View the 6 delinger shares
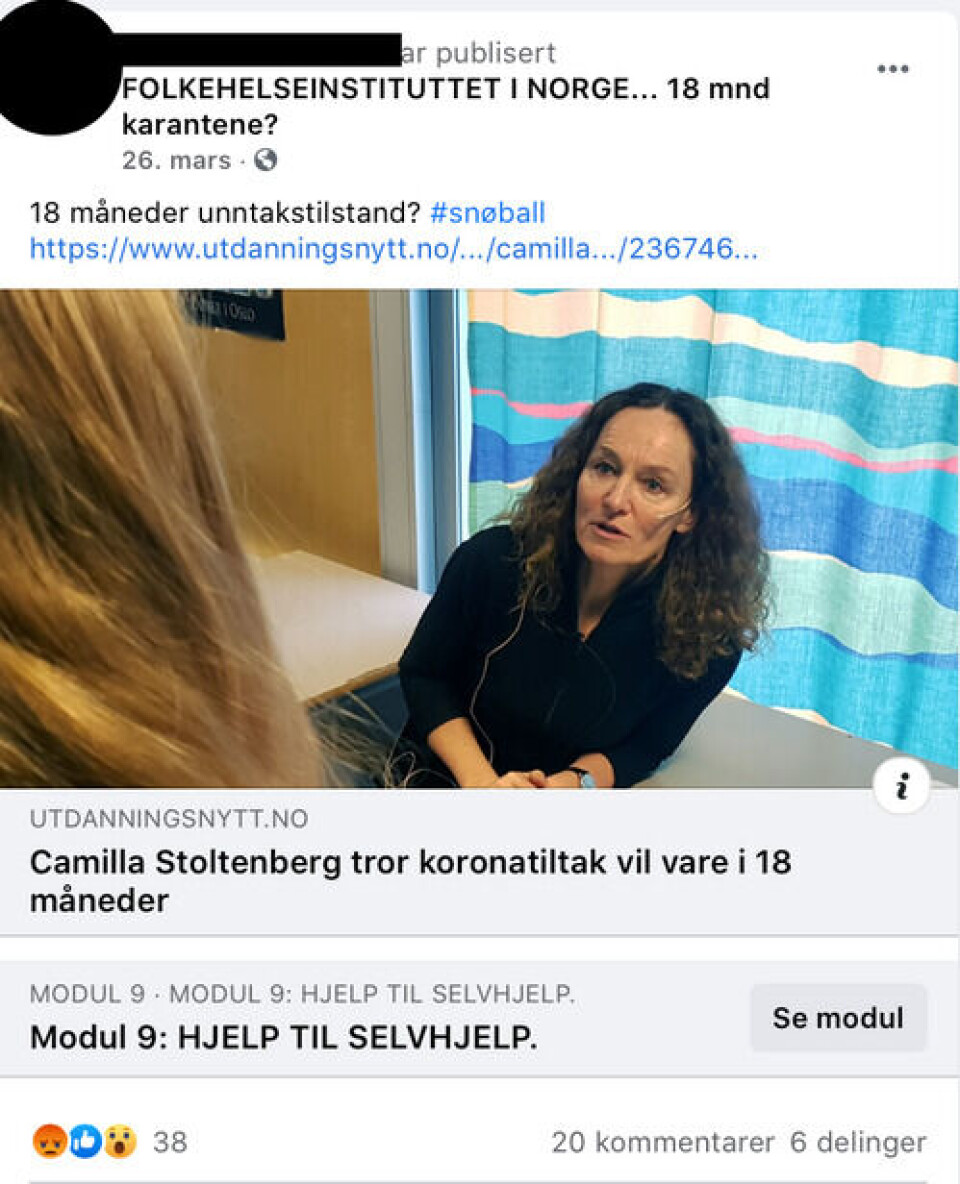 [857, 1142]
